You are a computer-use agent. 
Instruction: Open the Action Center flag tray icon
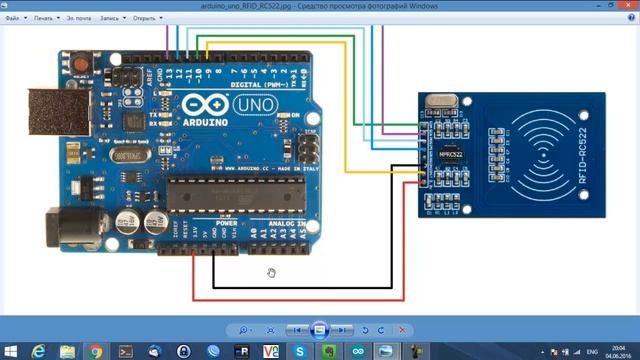[x=554, y=352]
